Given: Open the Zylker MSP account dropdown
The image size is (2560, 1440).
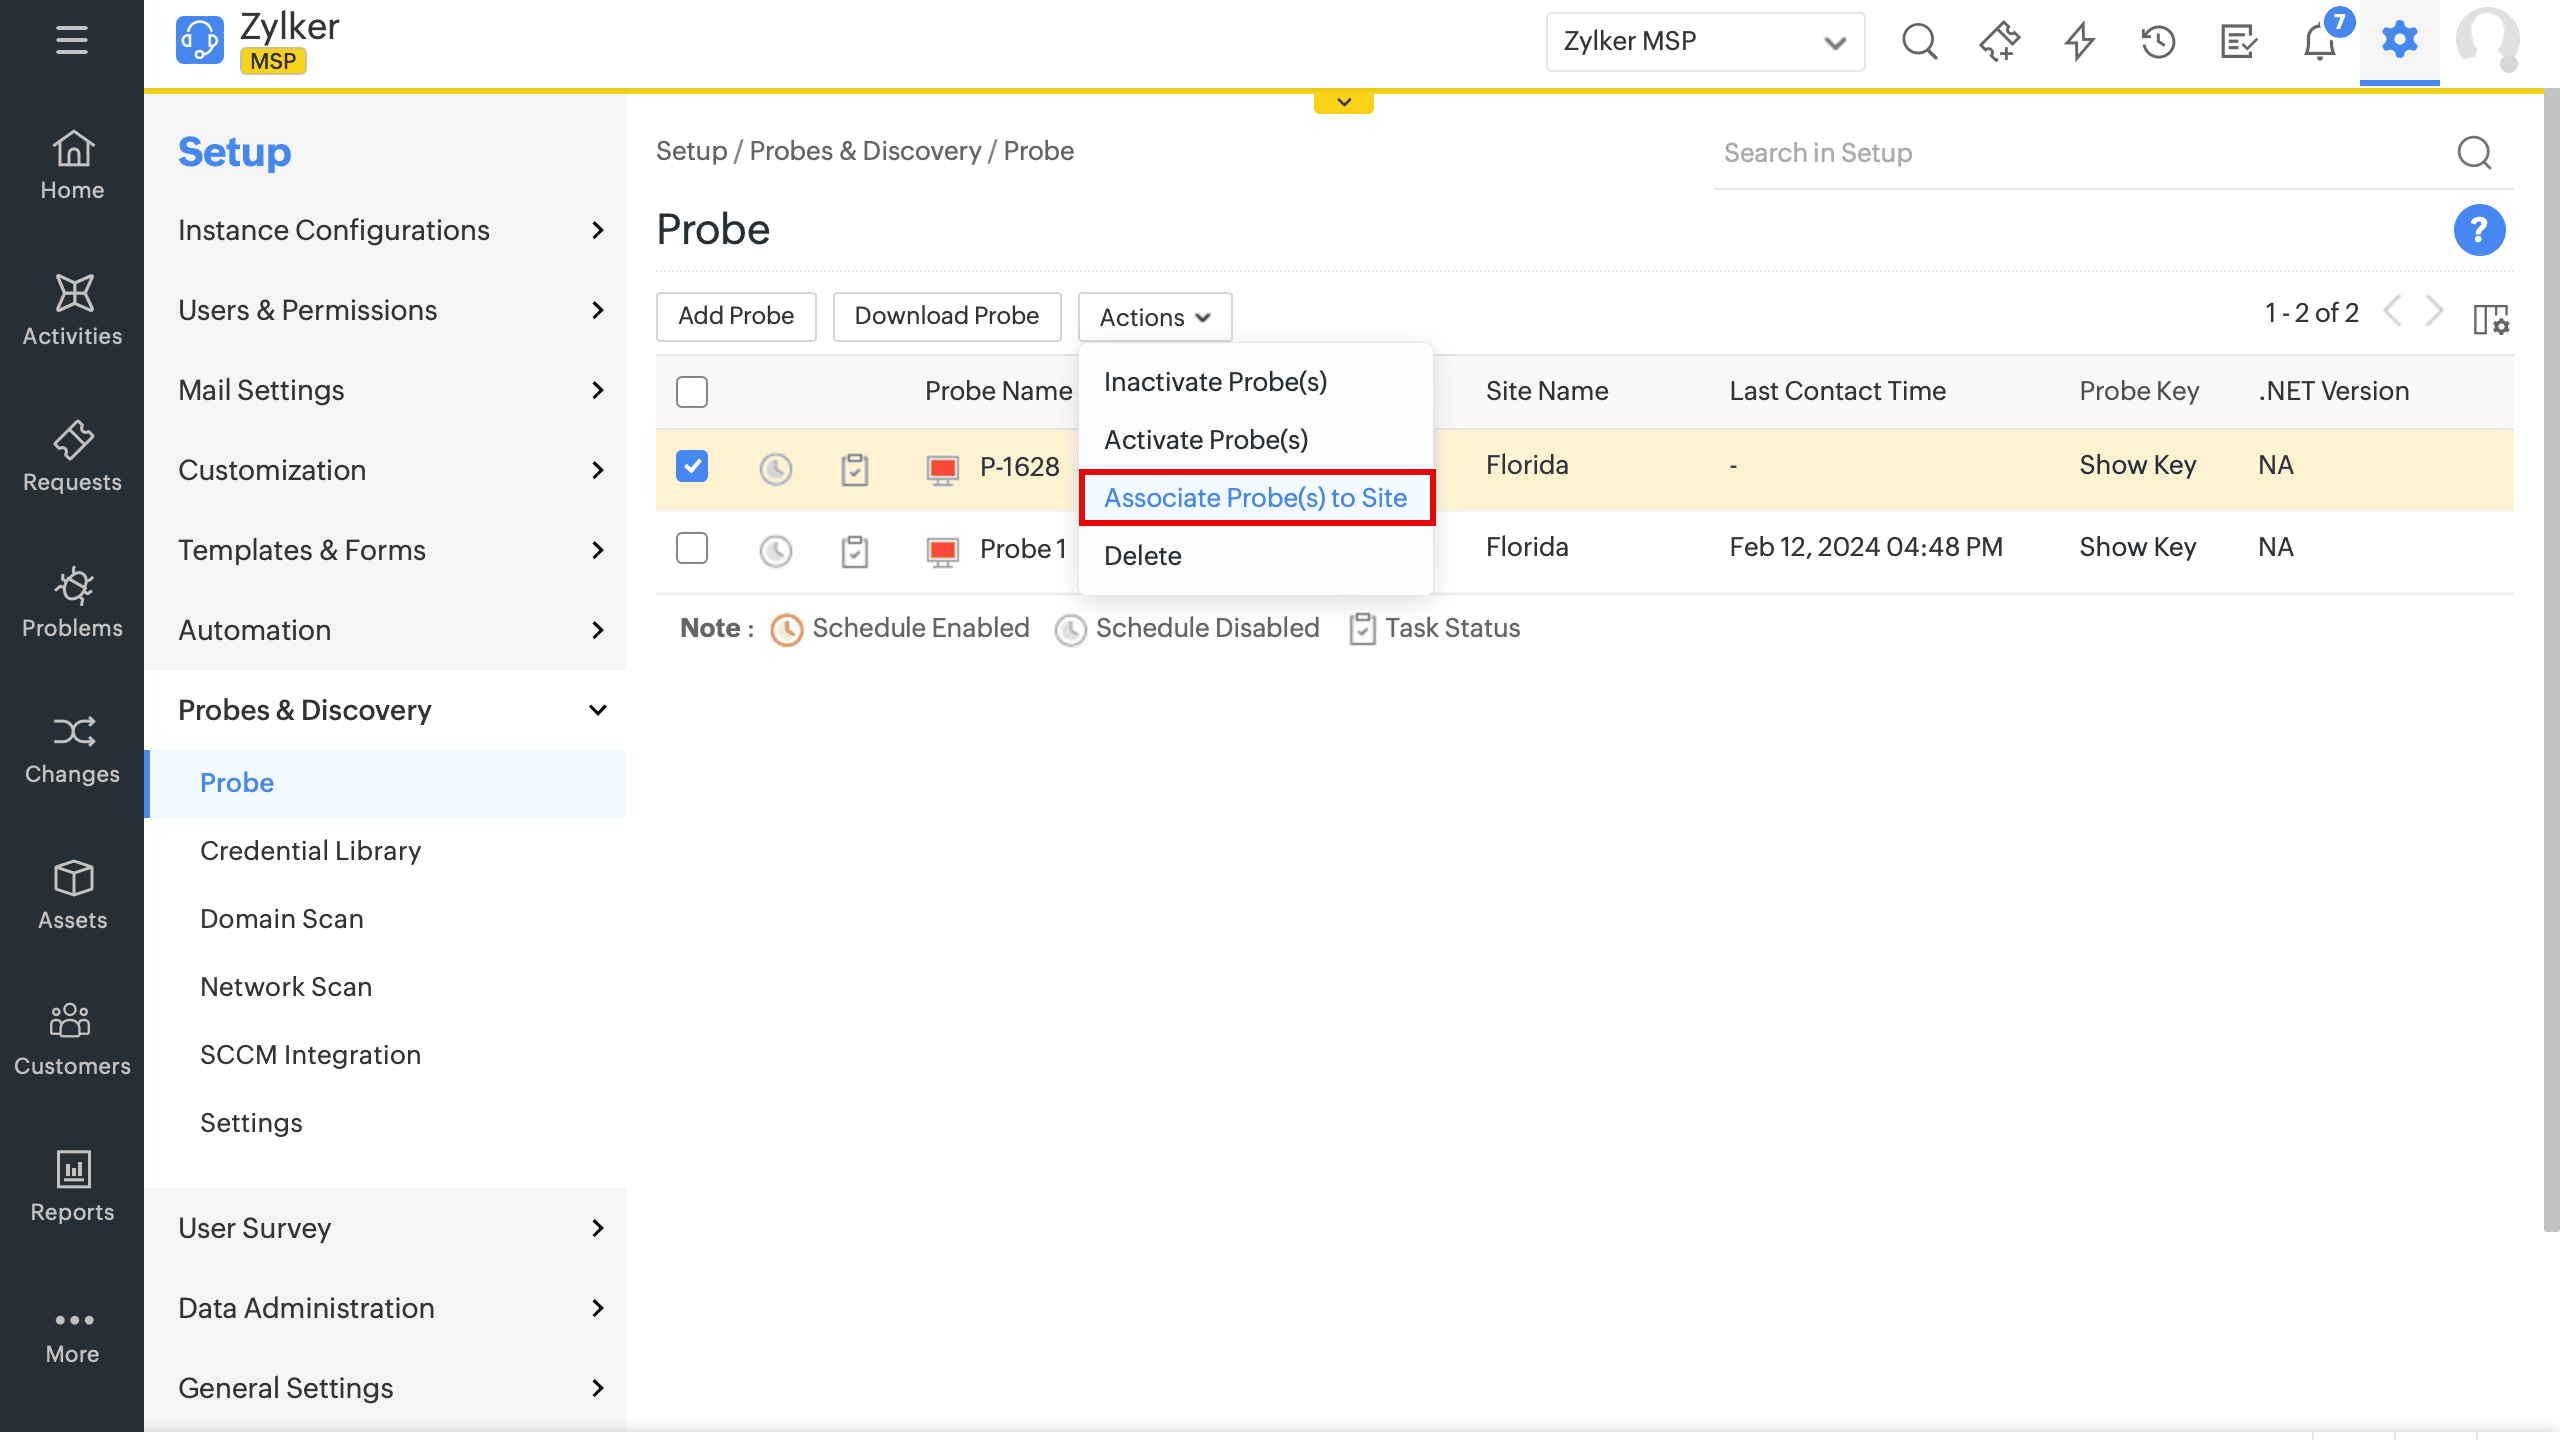Looking at the screenshot, I should tap(1704, 42).
